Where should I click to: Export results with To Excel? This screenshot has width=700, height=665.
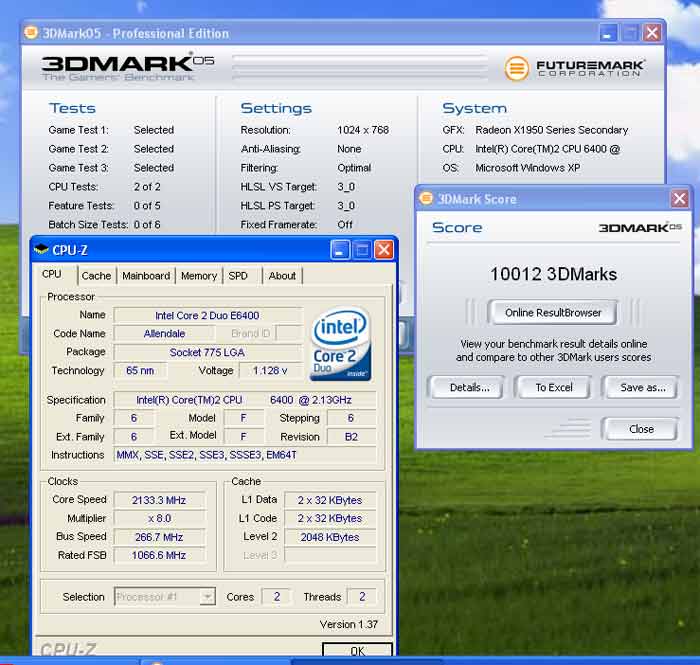[x=554, y=387]
